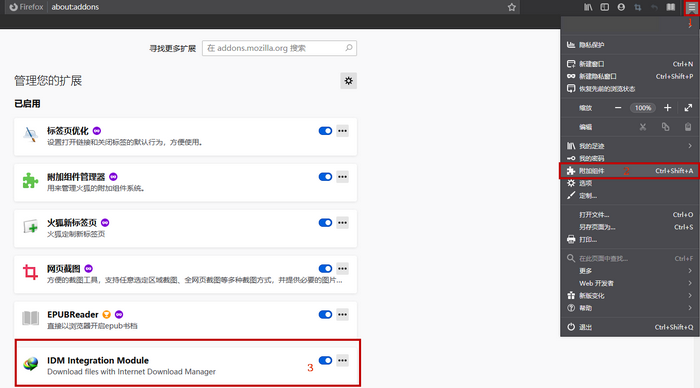The width and height of the screenshot is (700, 388).
Task: Select 隐私保护 in the menu
Action: click(x=629, y=45)
